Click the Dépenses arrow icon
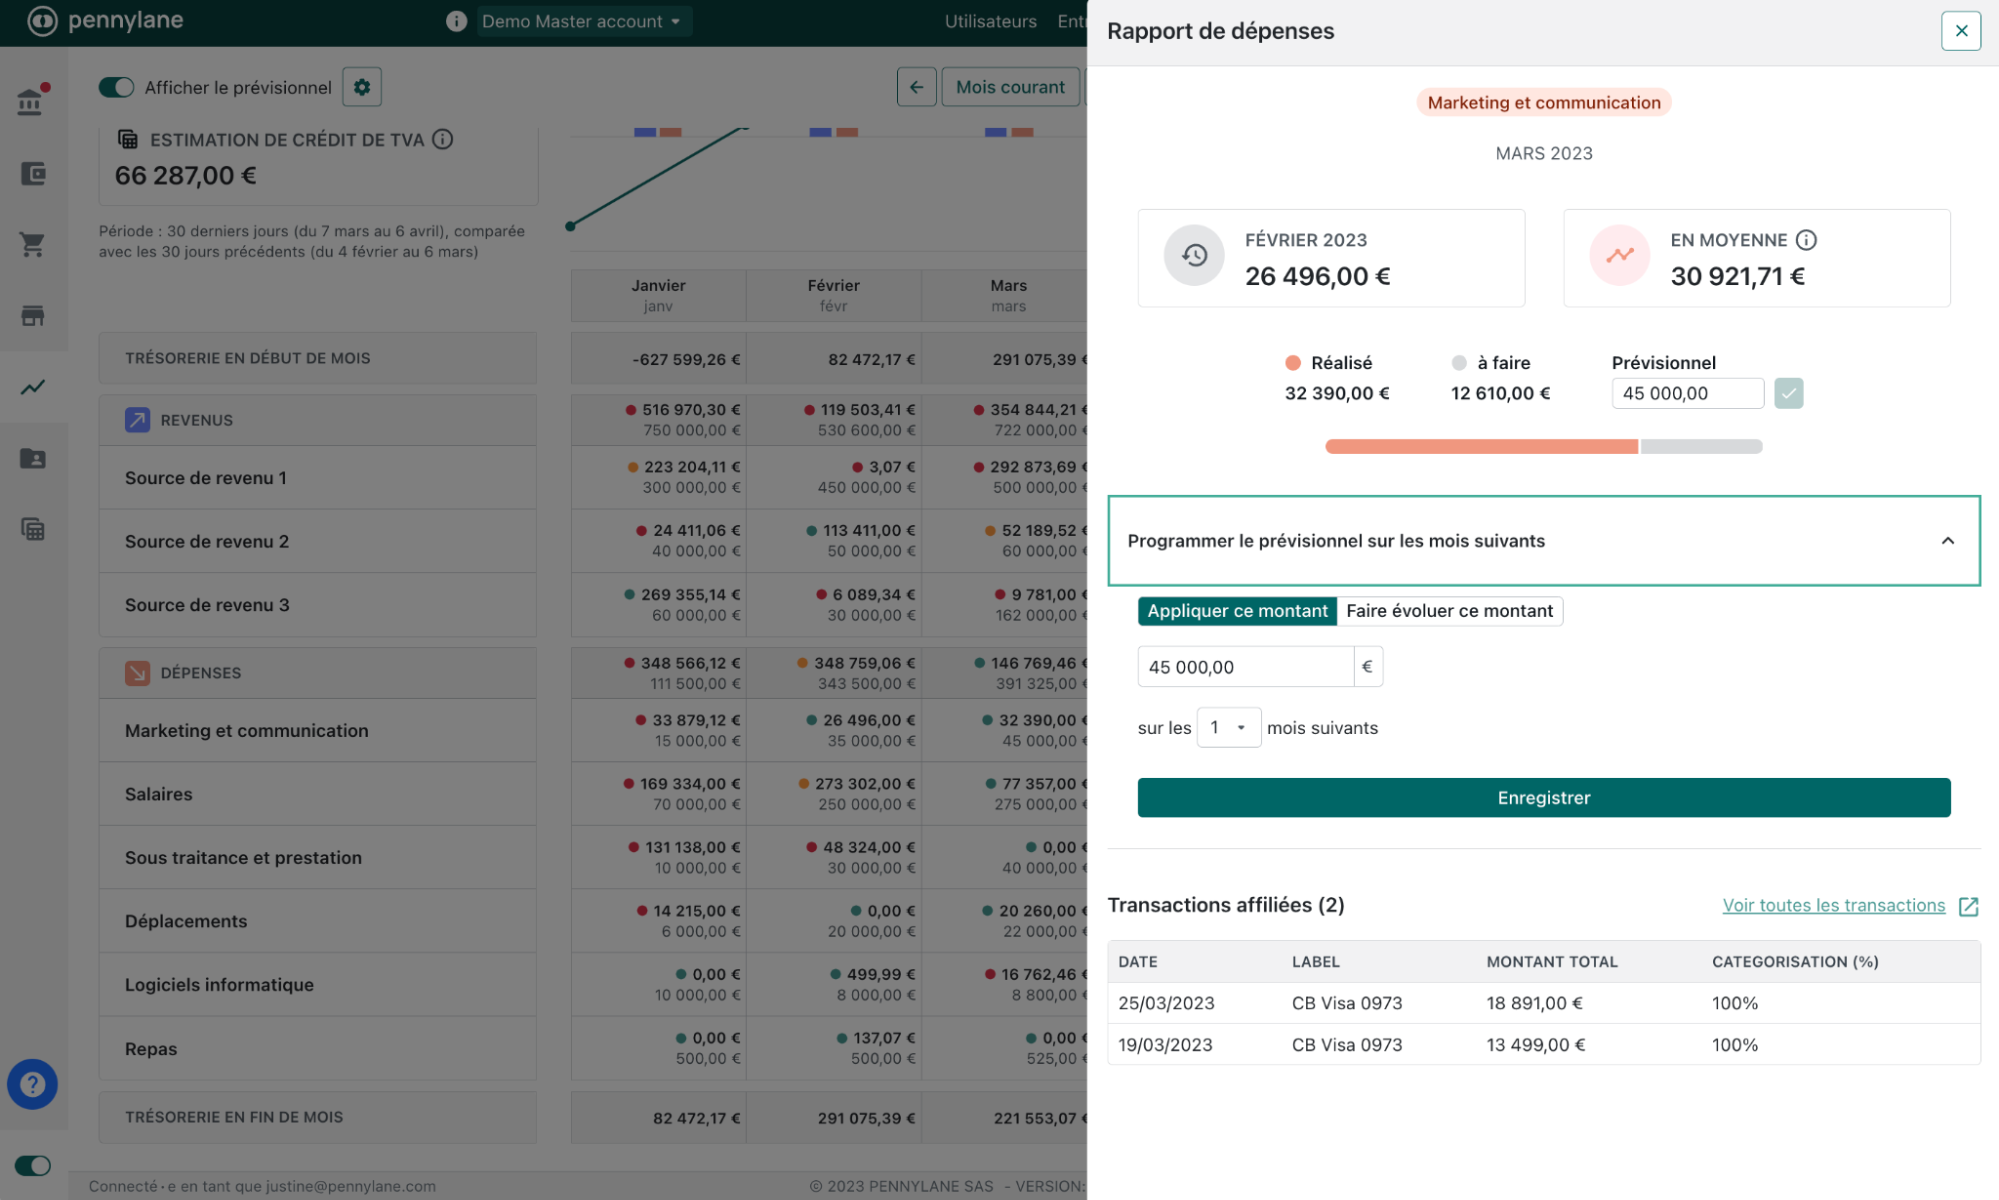The height and width of the screenshot is (1200, 1999). point(137,673)
